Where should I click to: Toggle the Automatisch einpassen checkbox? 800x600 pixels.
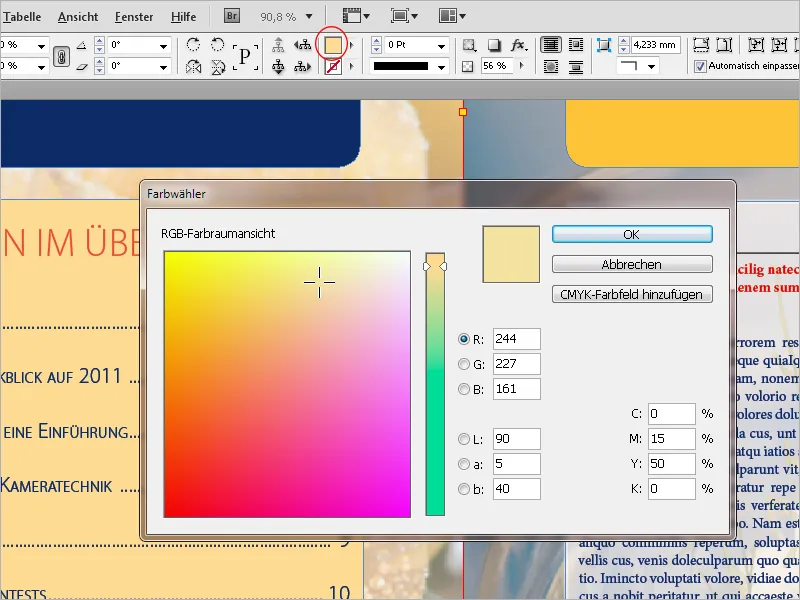click(x=700, y=66)
